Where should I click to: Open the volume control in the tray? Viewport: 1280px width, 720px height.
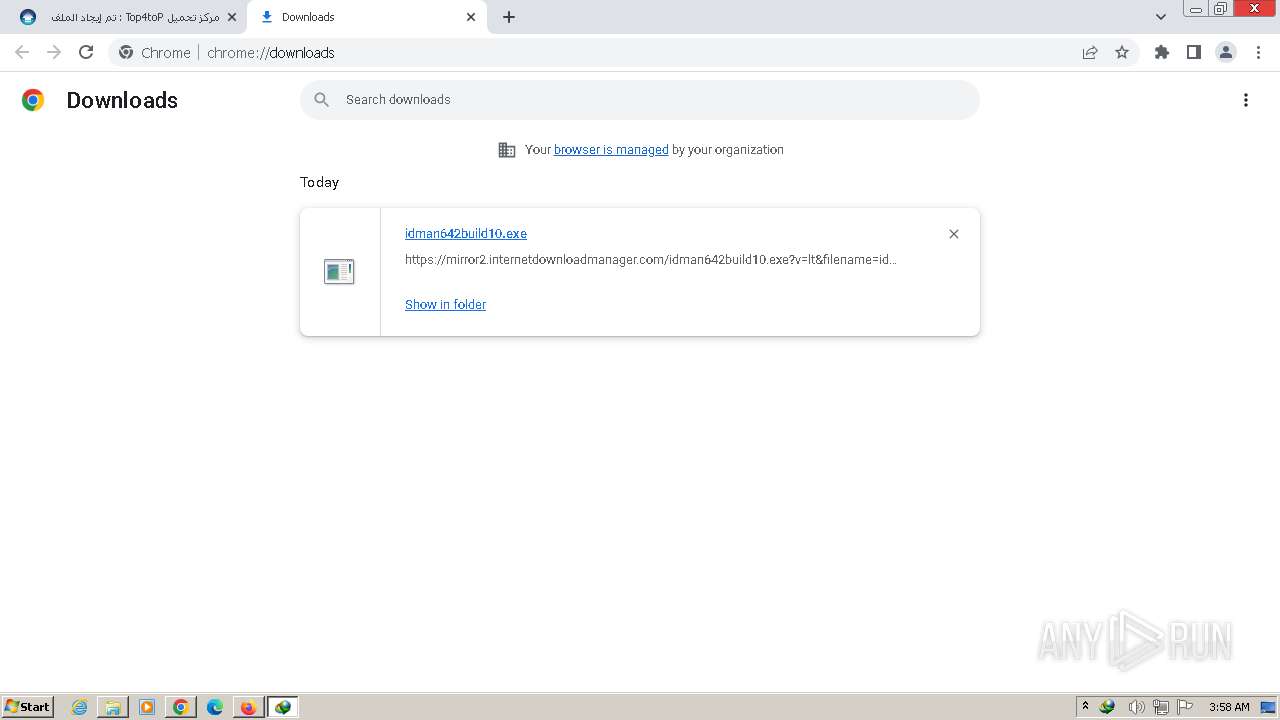point(1136,707)
